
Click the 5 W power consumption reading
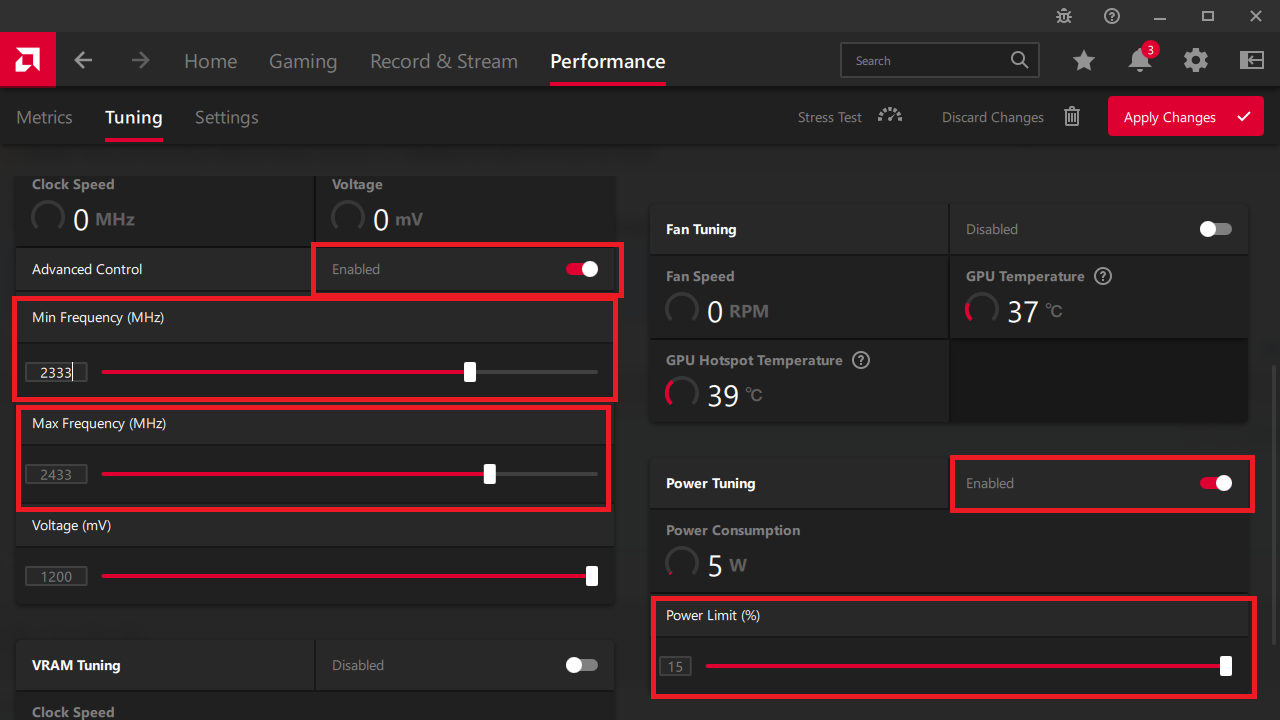(x=727, y=565)
